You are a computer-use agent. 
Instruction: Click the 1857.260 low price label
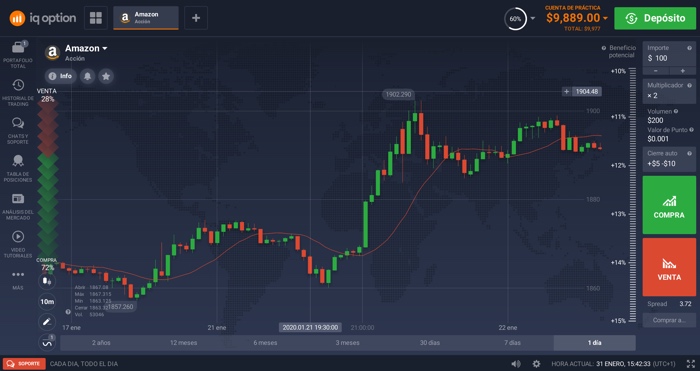pyautogui.click(x=120, y=307)
